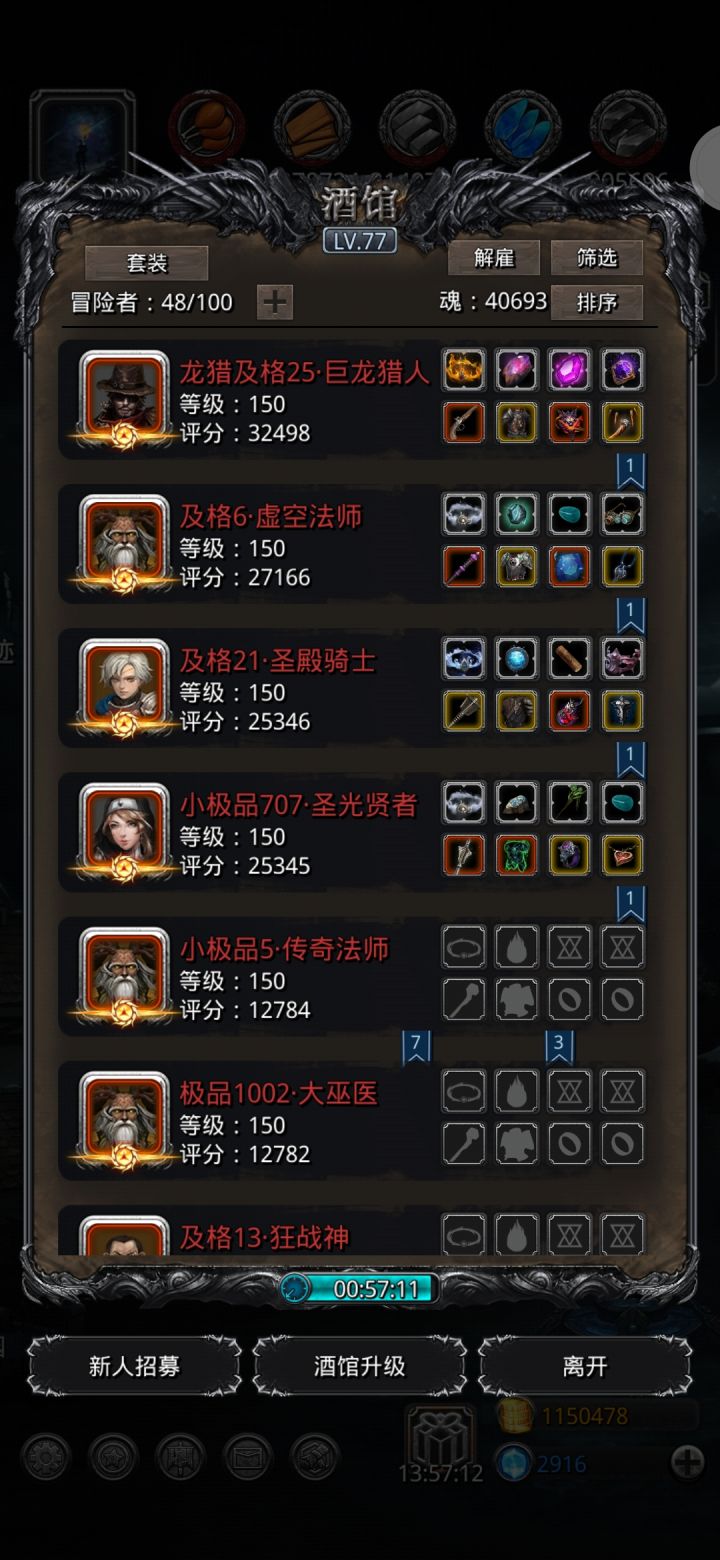Select the pistol weapon slot of 巨龙猎人

[x=464, y=422]
